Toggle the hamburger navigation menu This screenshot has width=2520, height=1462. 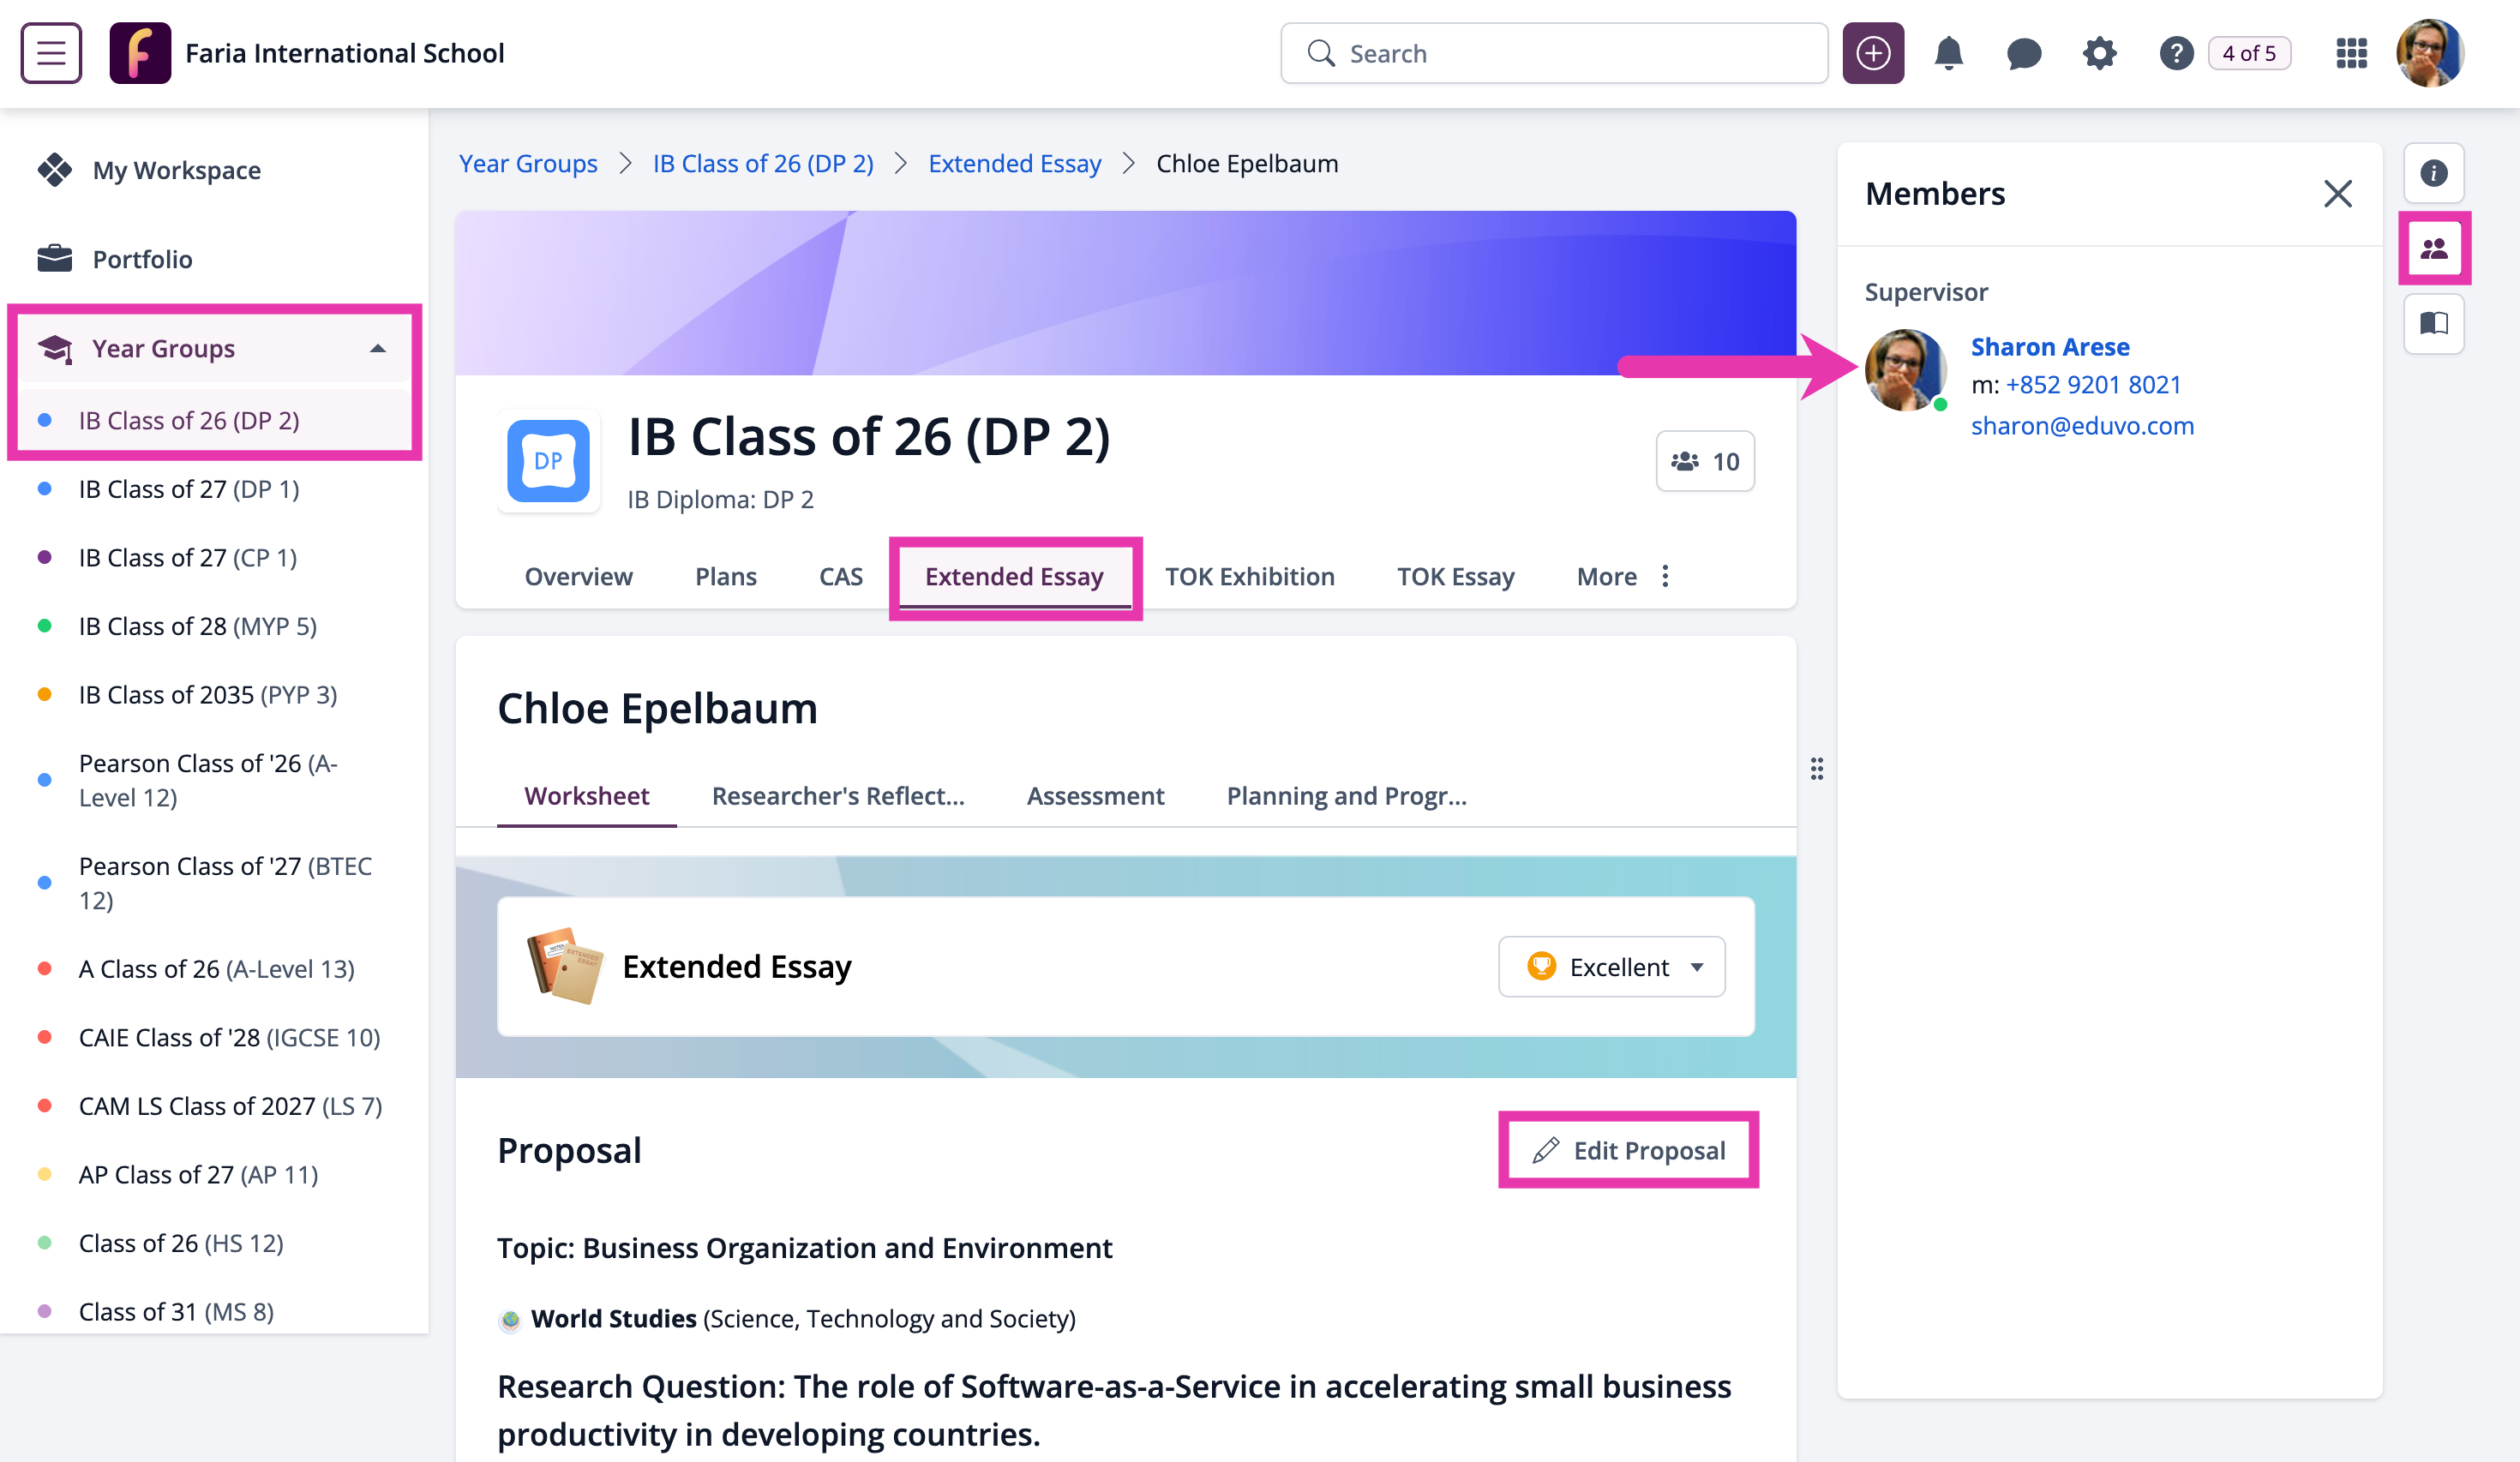[x=51, y=53]
